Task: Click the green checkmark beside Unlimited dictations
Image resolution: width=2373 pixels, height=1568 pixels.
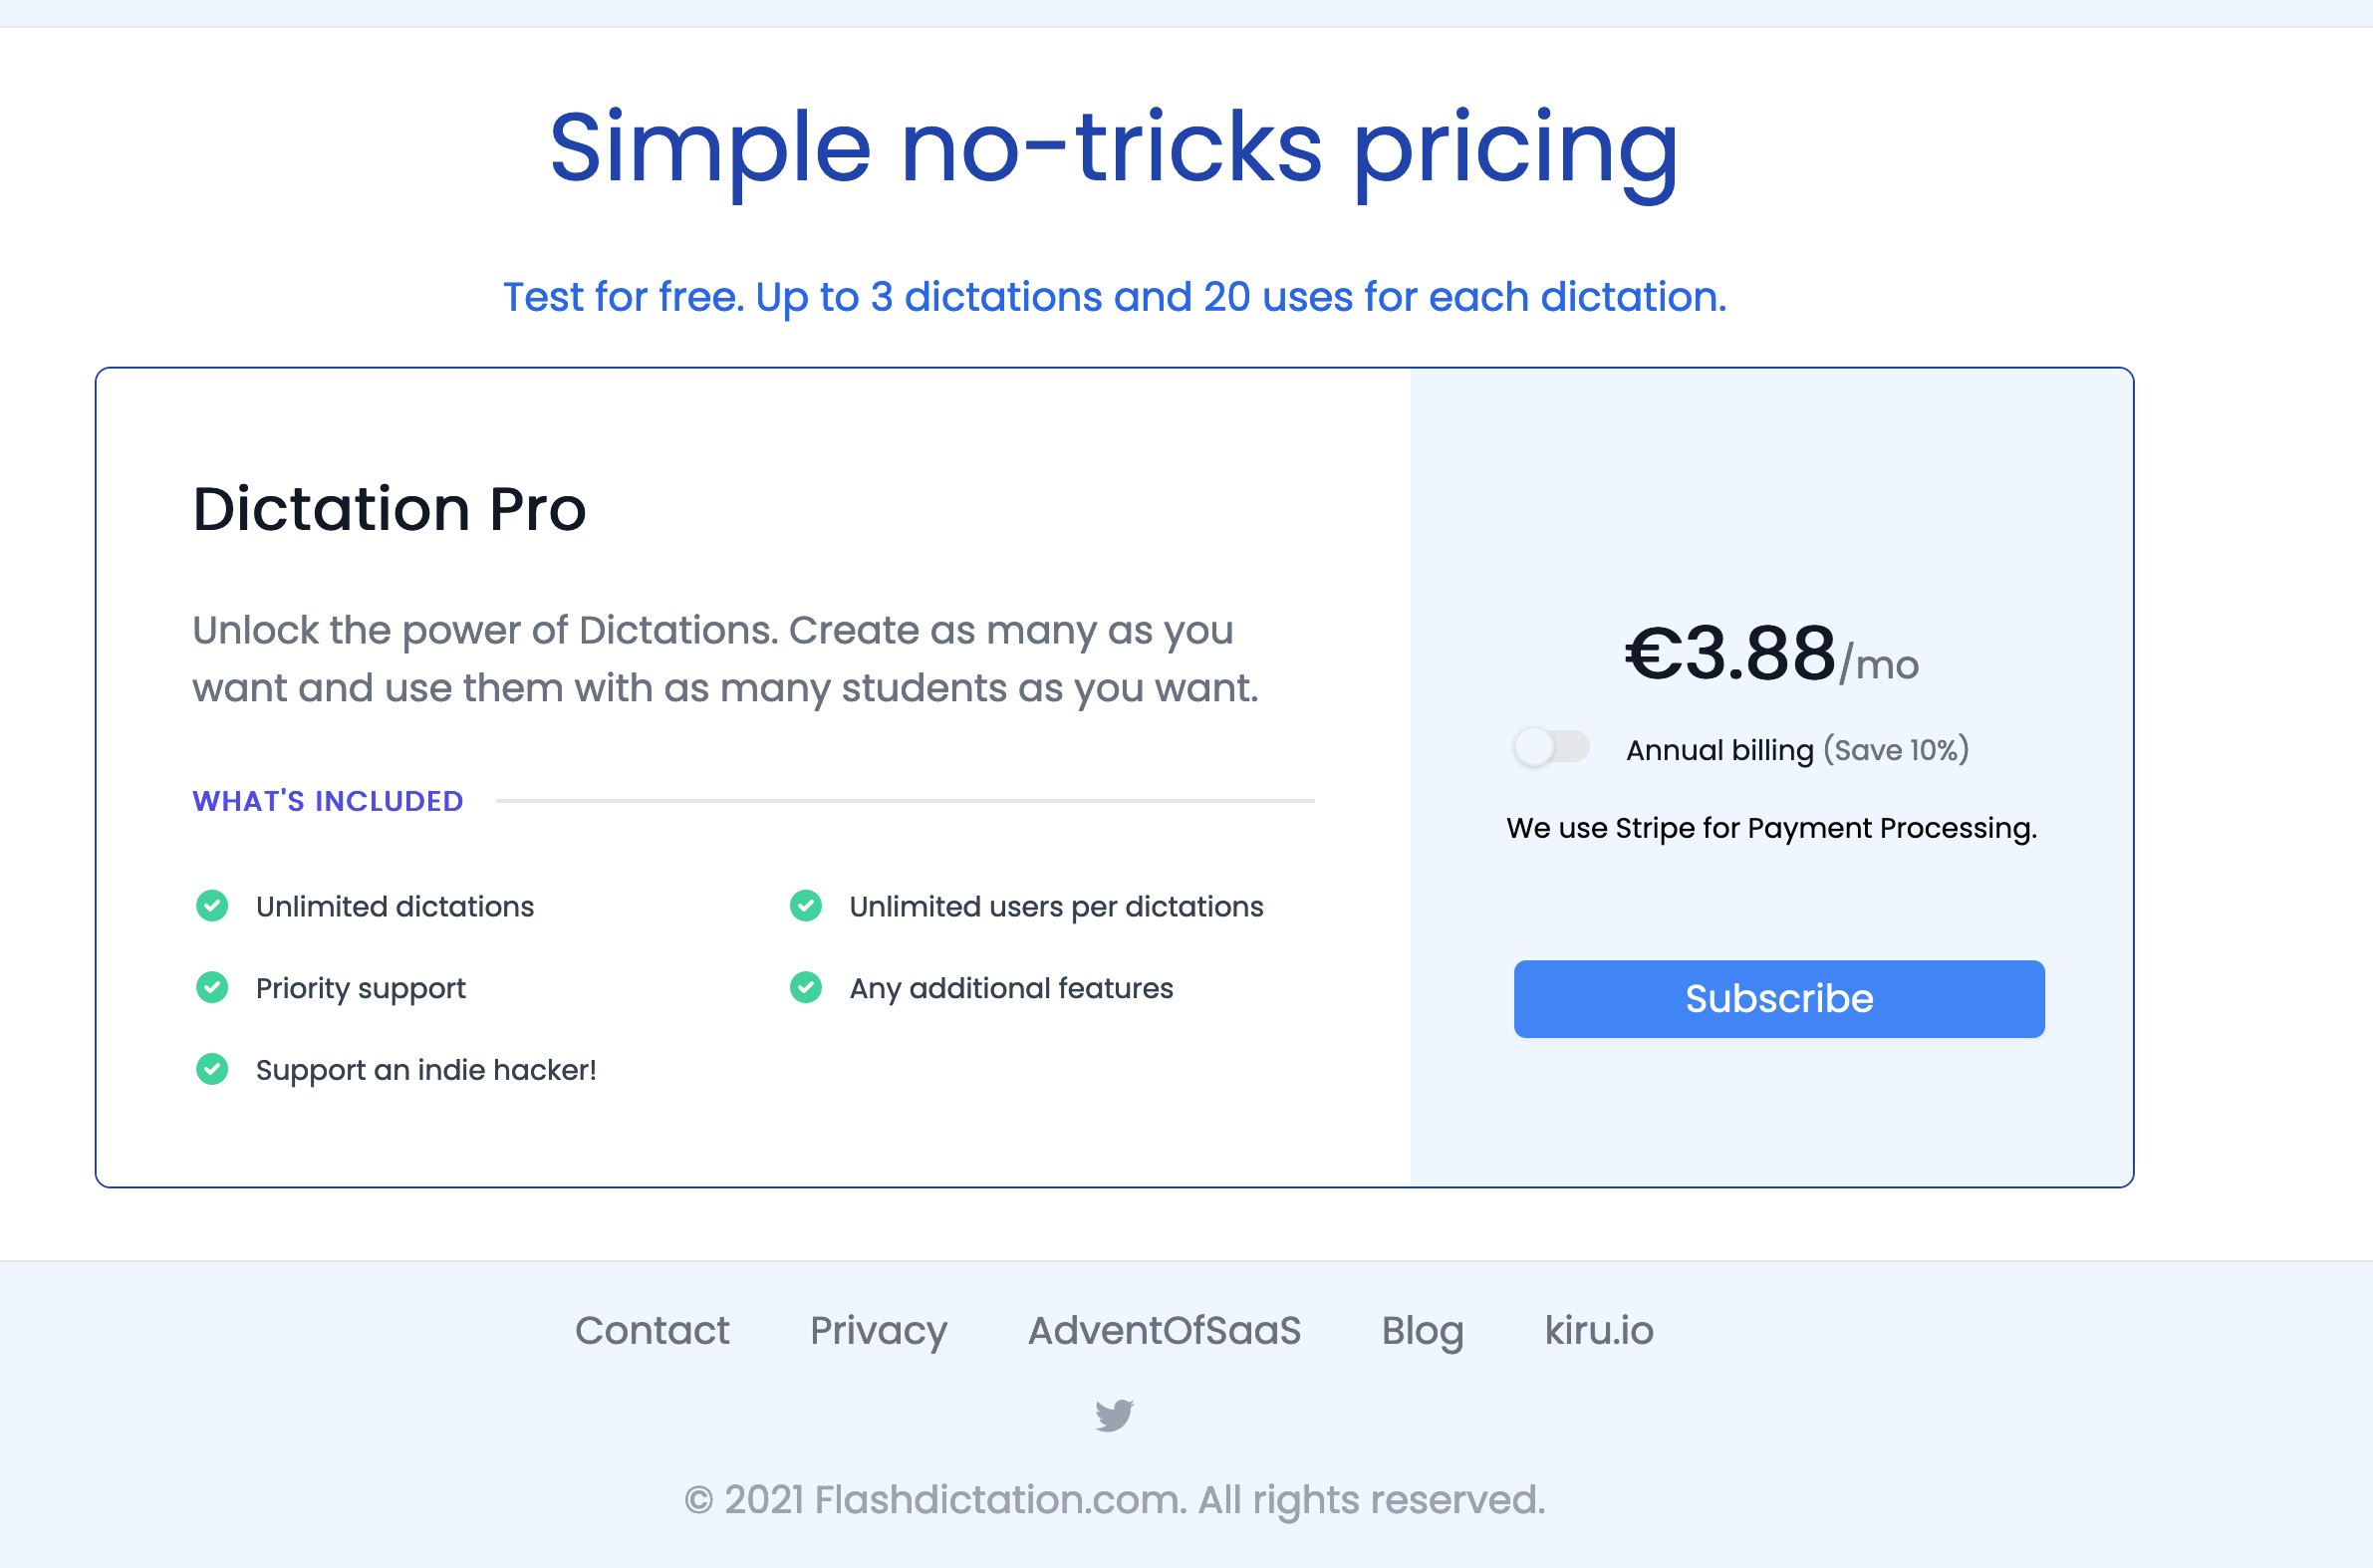Action: [x=211, y=906]
